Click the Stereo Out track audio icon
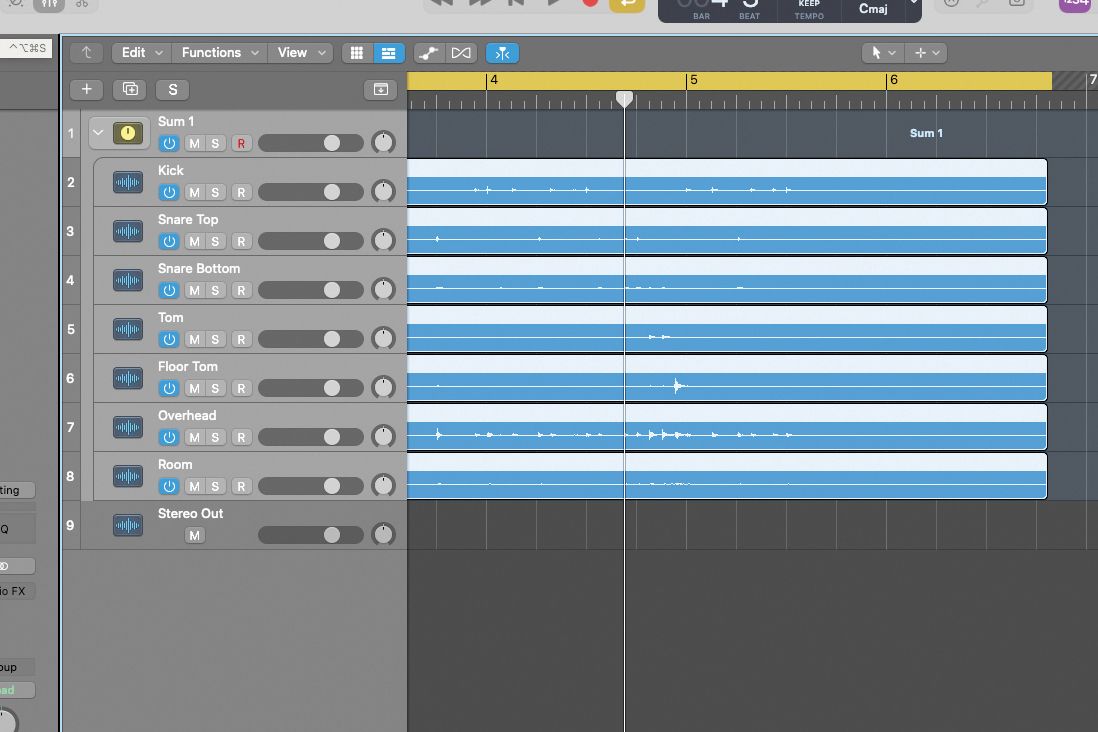Screen dimensions: 1098x732 click(127, 525)
